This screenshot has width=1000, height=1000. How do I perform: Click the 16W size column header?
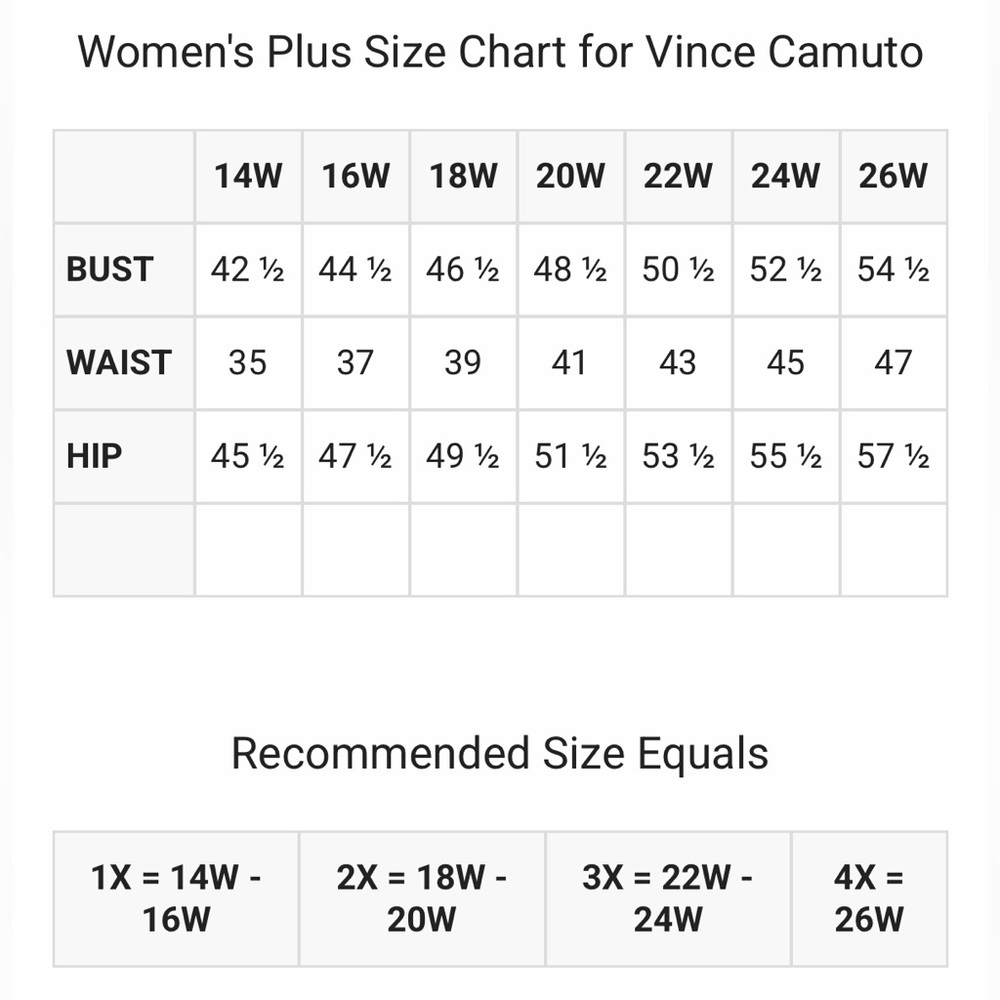[355, 177]
